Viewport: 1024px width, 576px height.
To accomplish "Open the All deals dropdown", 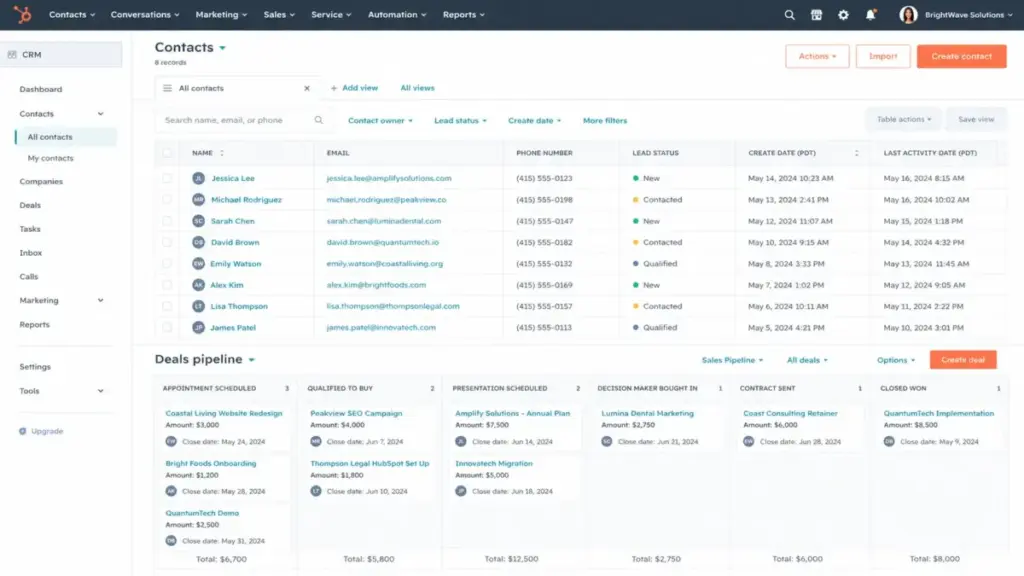I will point(807,360).
